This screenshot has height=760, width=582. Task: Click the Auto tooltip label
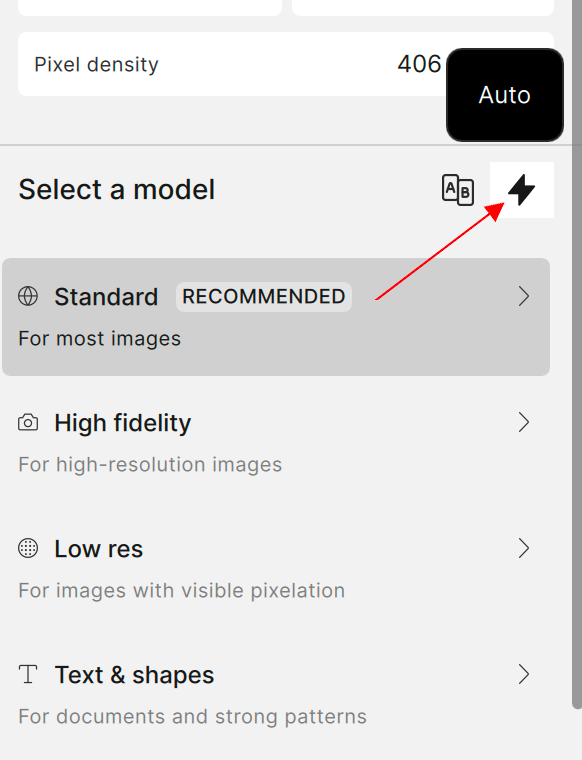pos(504,95)
